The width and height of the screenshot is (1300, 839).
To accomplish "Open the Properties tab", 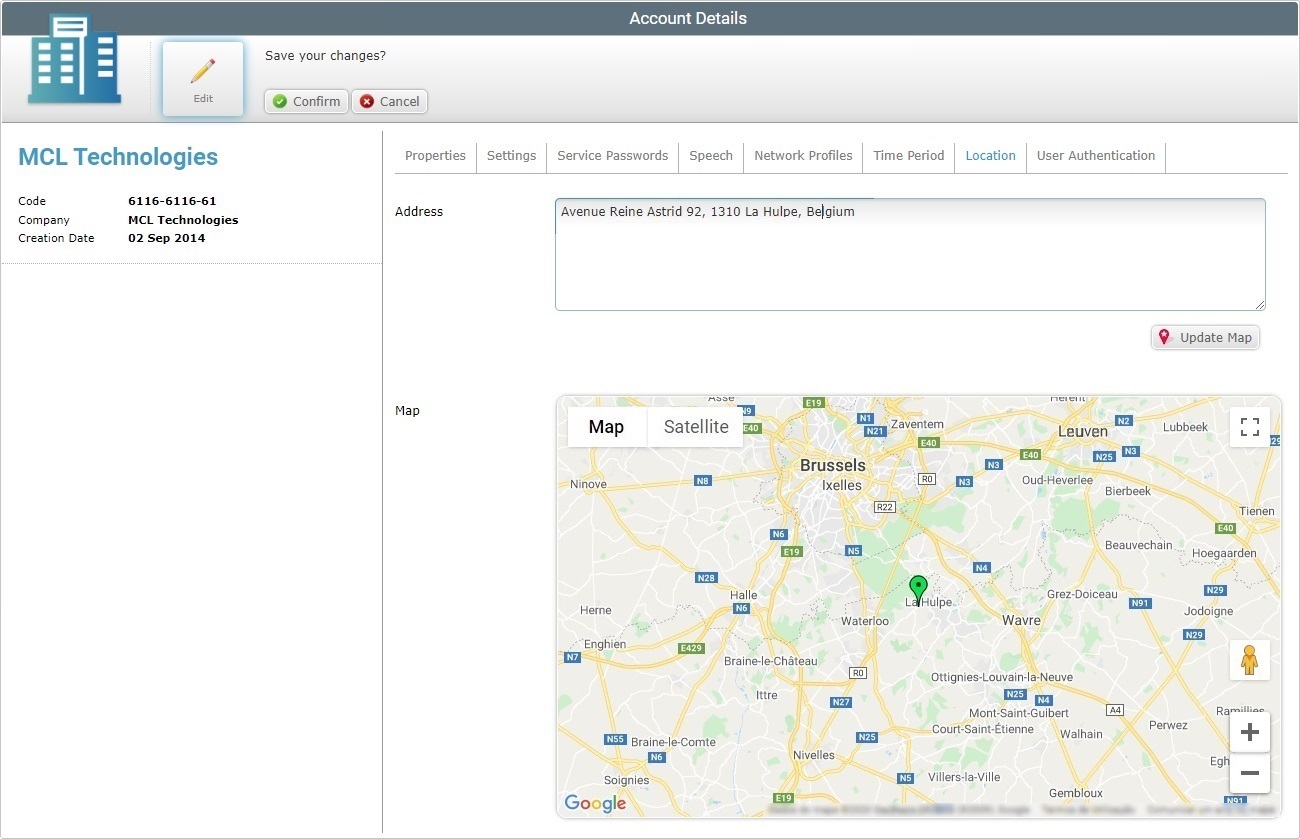I will coord(435,156).
